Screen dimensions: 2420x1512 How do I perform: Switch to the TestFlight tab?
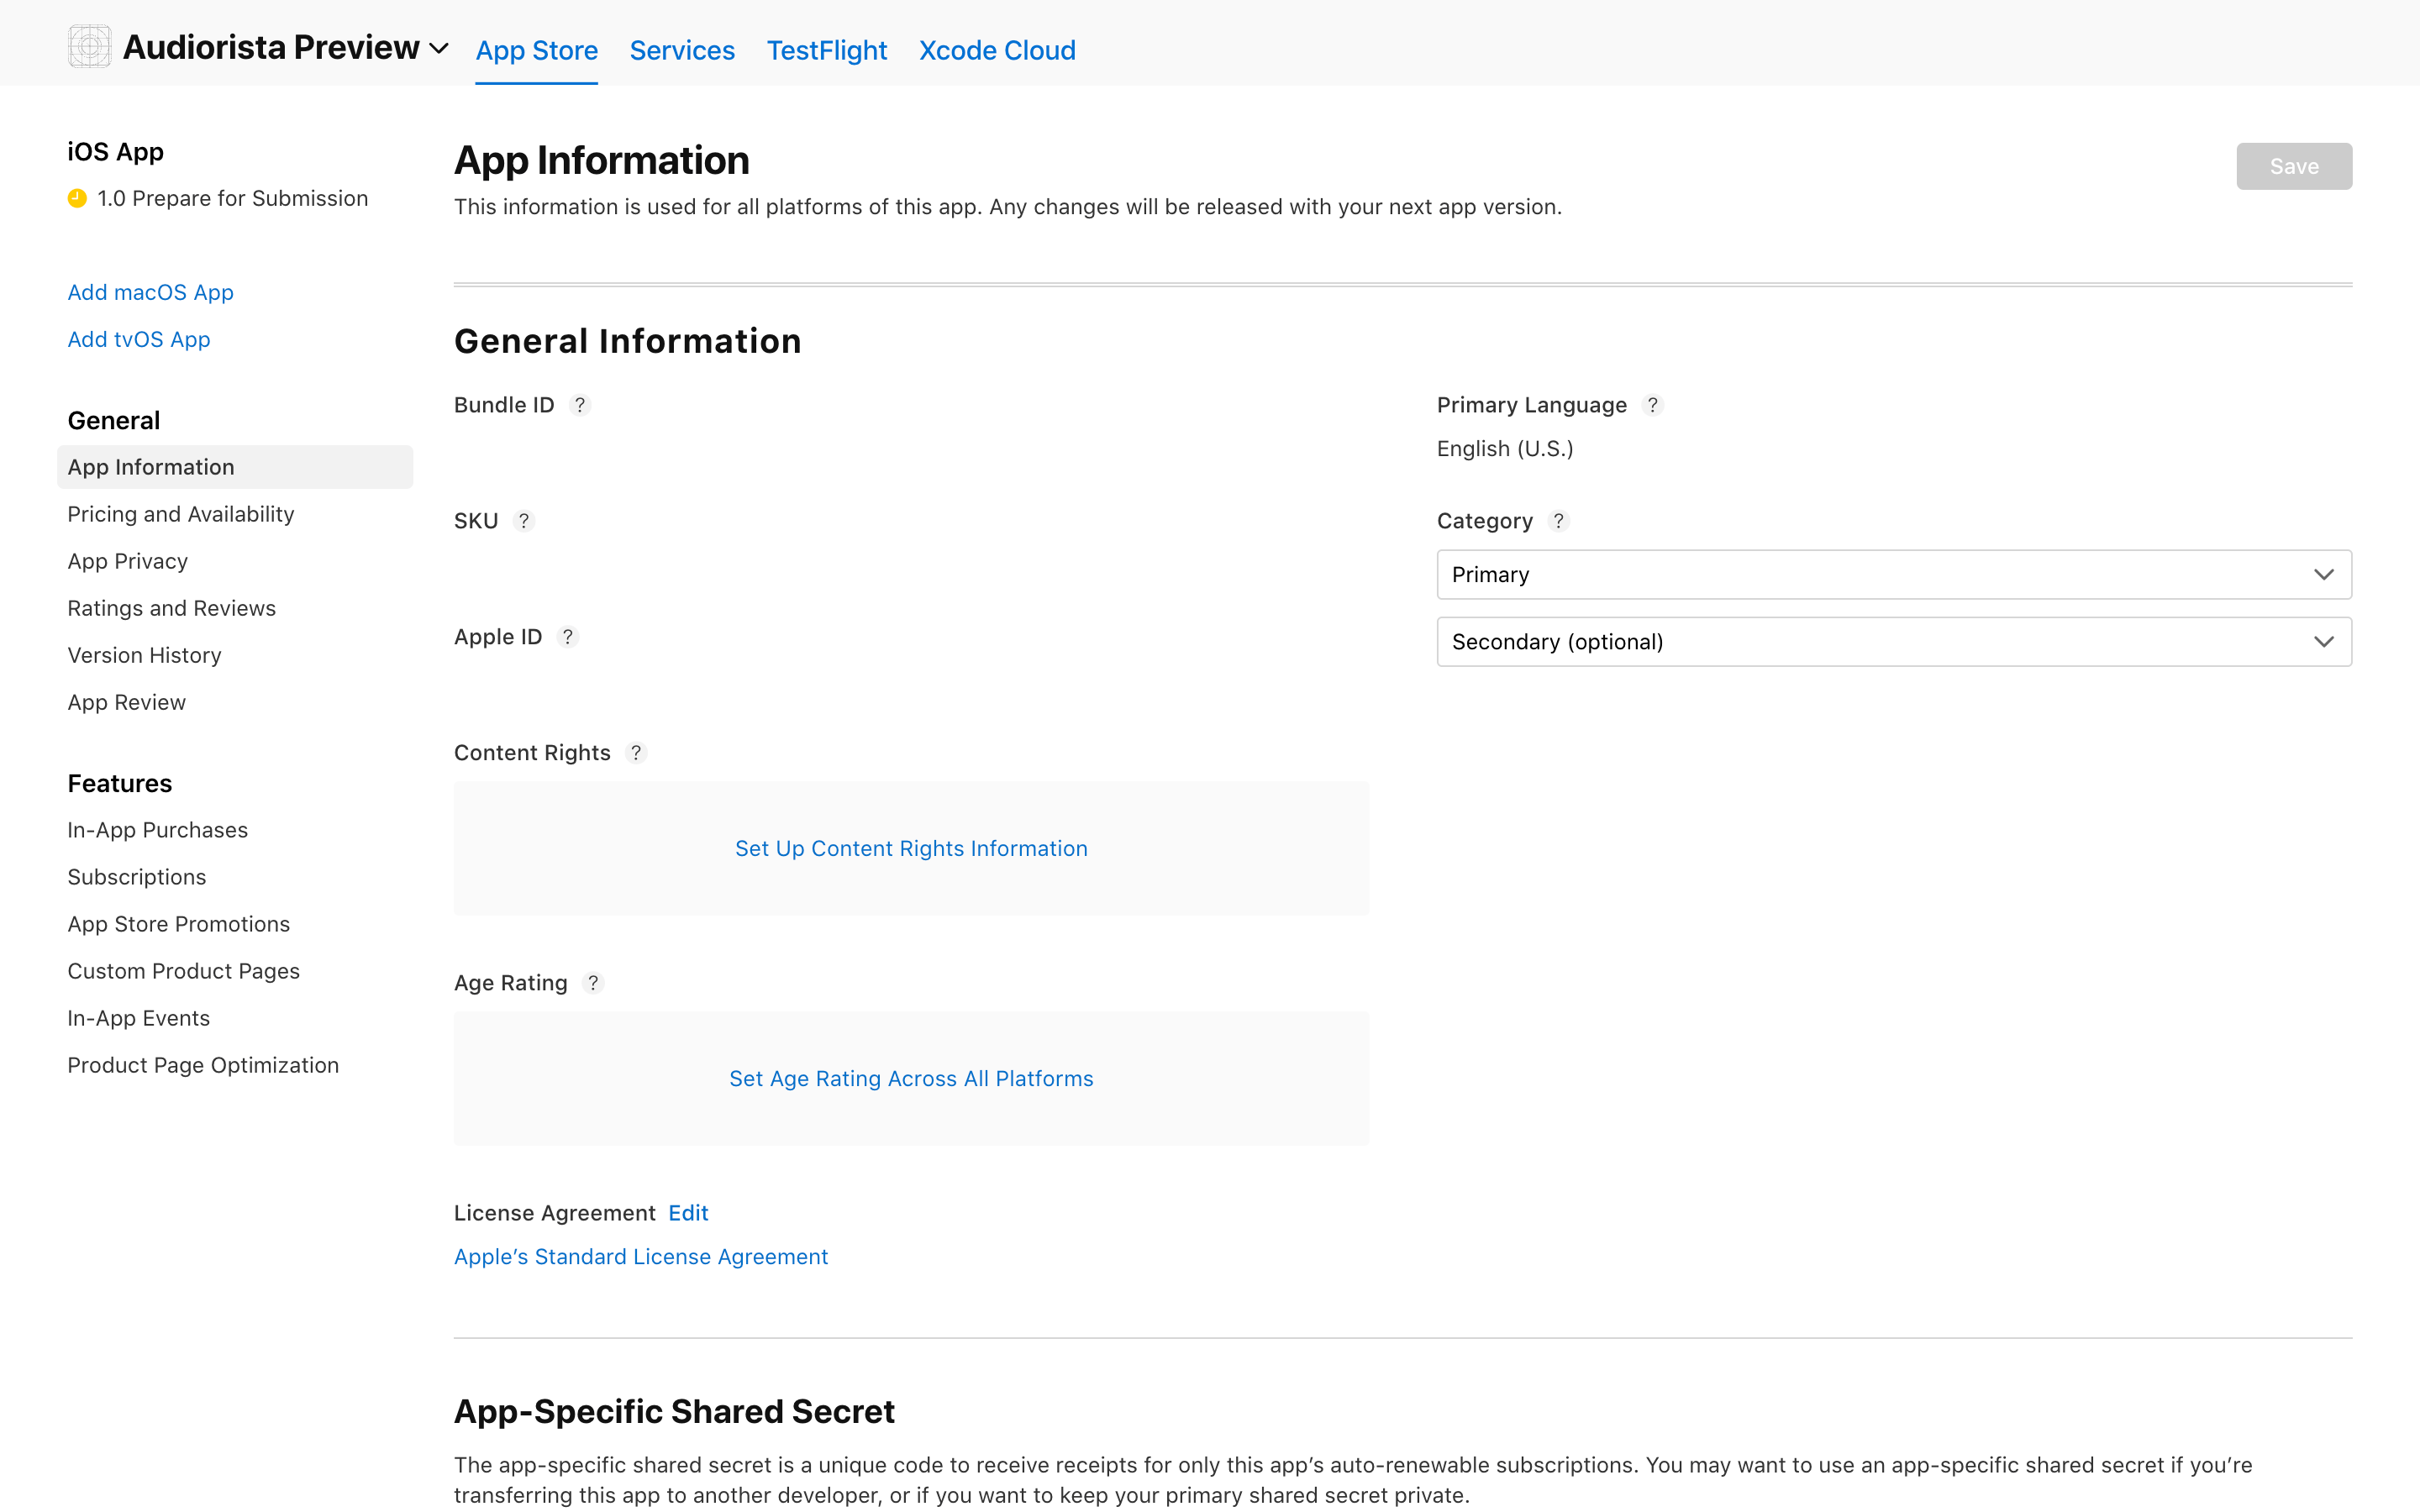click(x=826, y=50)
